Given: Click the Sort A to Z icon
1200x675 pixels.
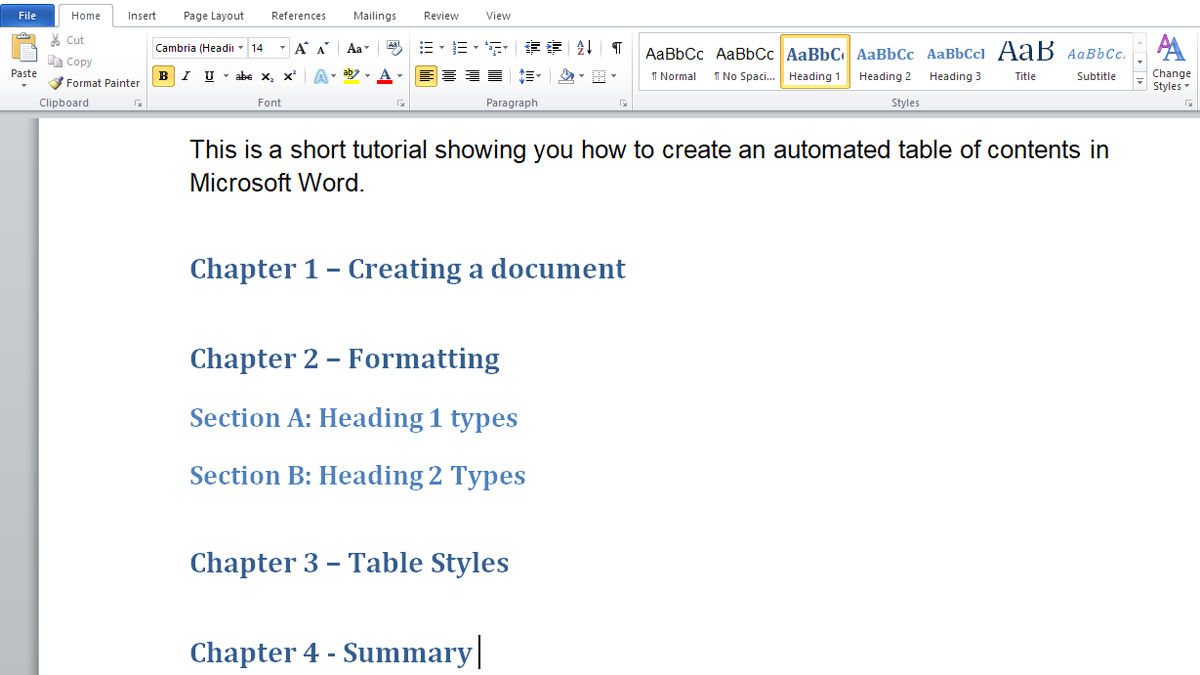Looking at the screenshot, I should point(585,48).
